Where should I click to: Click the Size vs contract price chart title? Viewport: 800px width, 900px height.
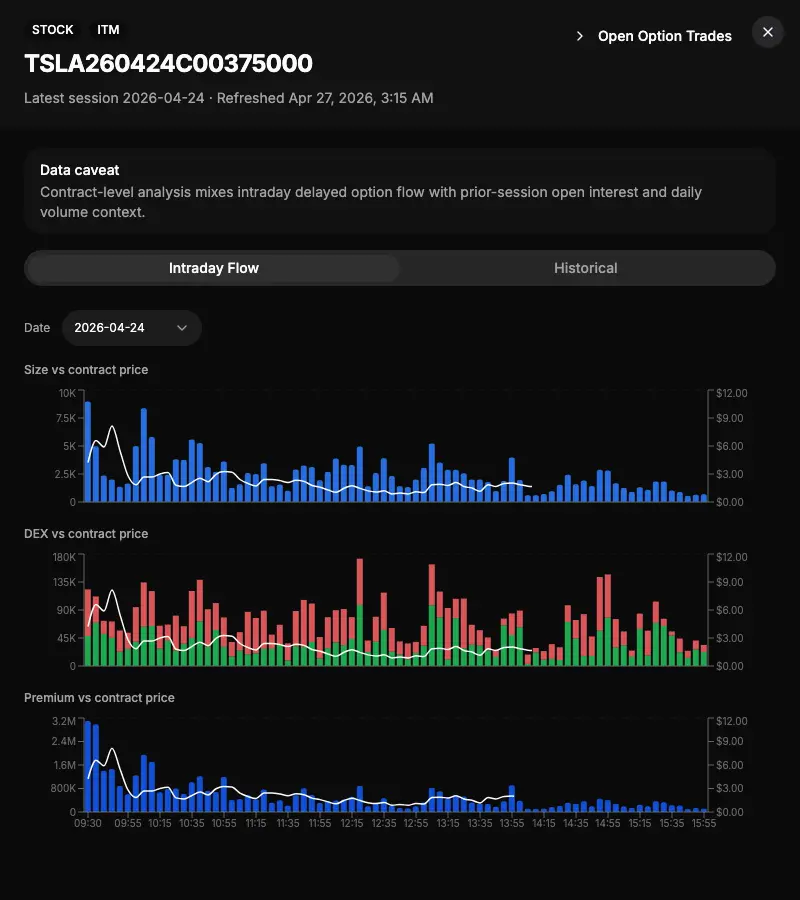[86, 369]
